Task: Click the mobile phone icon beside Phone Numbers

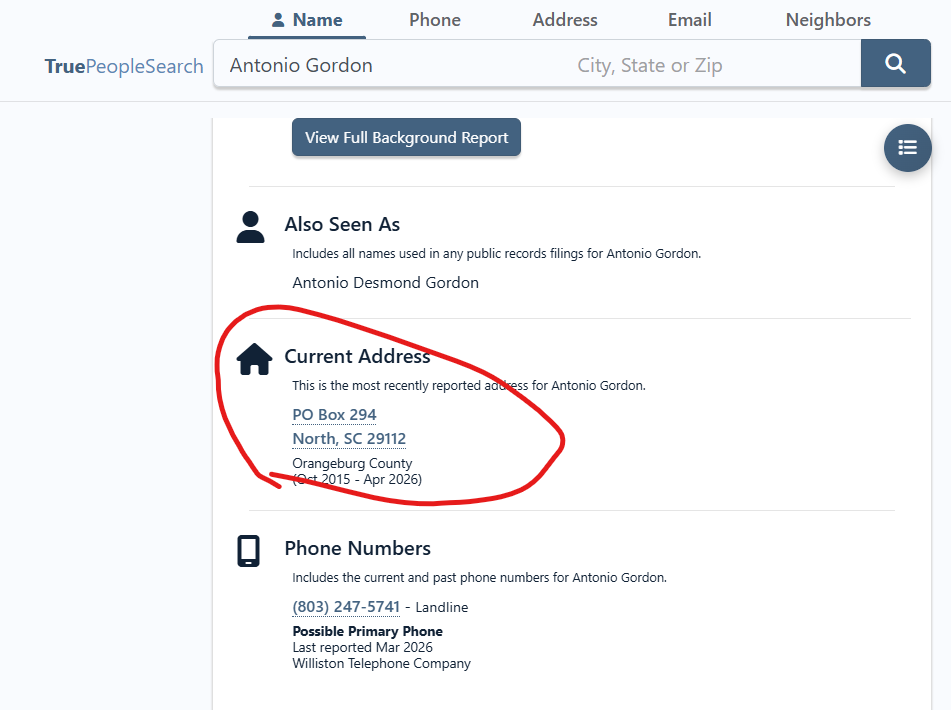Action: point(248,551)
